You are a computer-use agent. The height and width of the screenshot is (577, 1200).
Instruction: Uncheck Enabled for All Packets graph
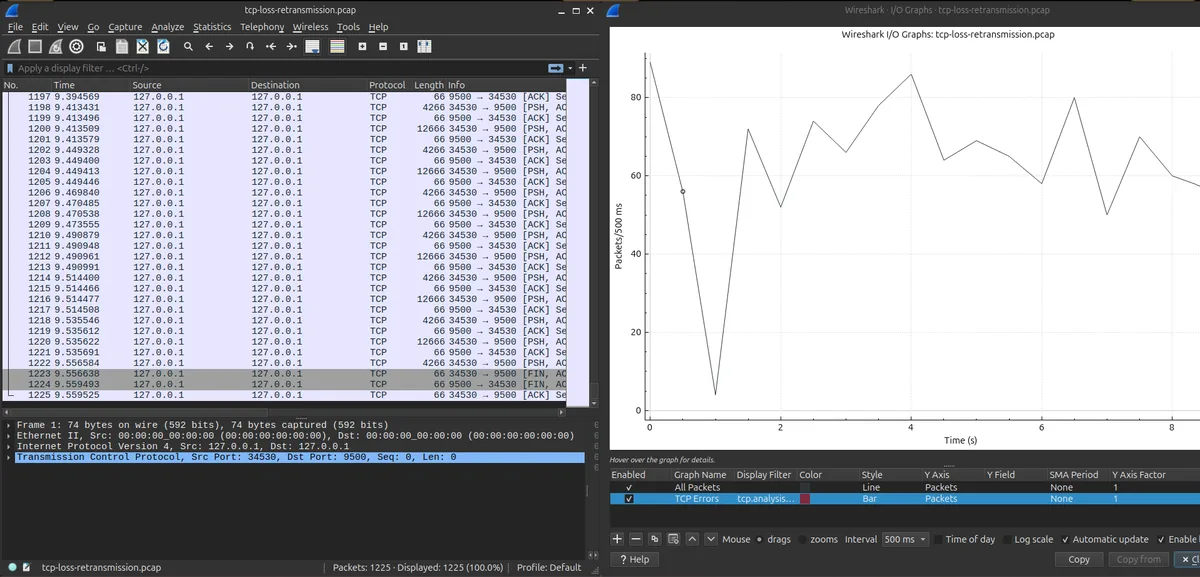pos(628,487)
